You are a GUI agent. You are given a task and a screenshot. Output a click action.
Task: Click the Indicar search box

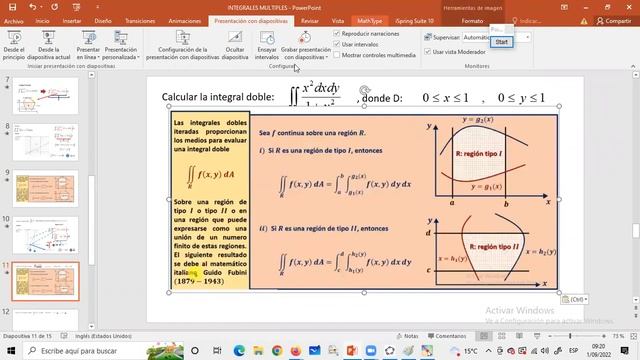[x=527, y=21]
